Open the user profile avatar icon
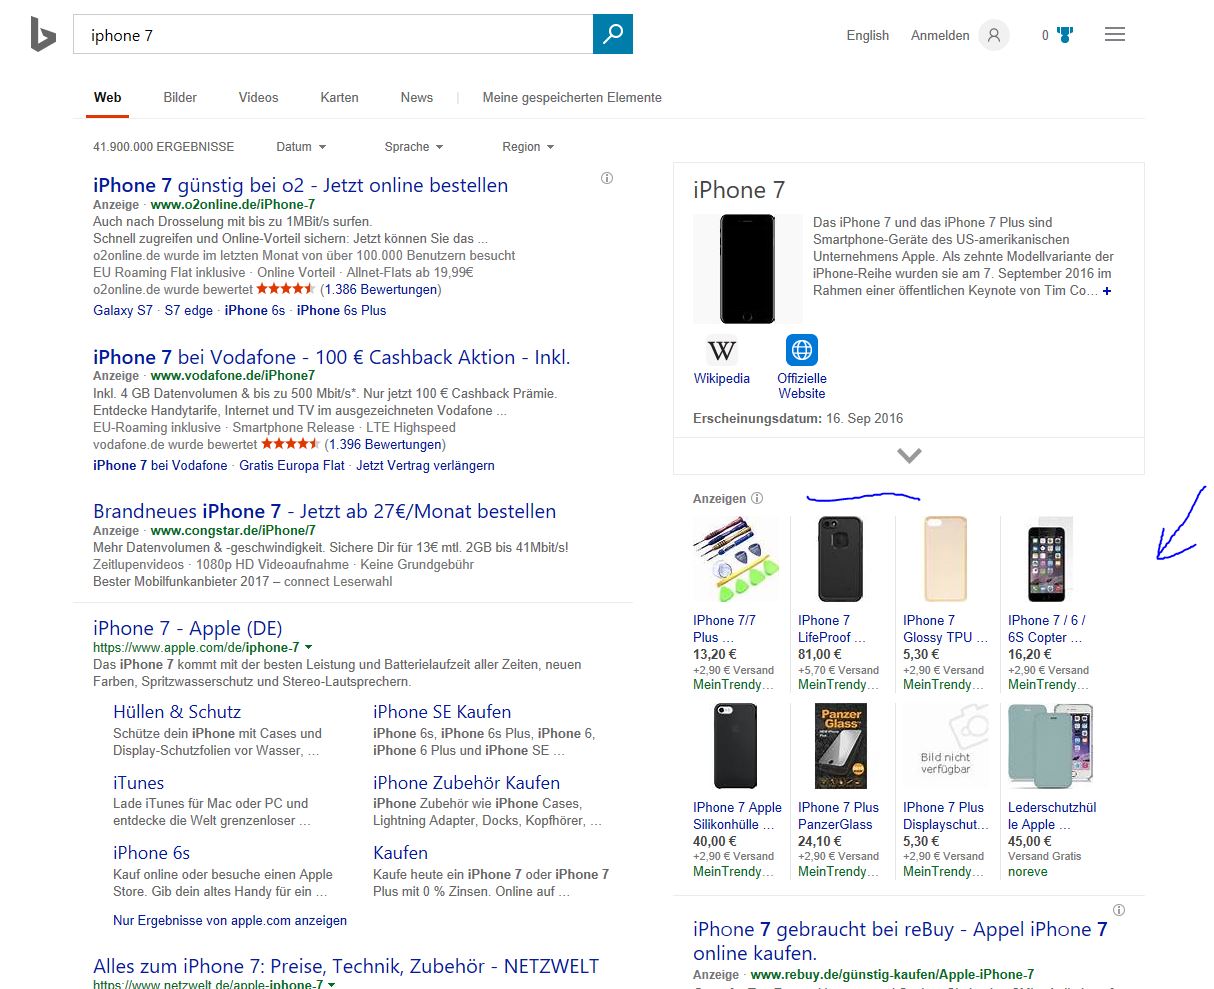This screenshot has width=1214, height=989. pyautogui.click(x=994, y=35)
